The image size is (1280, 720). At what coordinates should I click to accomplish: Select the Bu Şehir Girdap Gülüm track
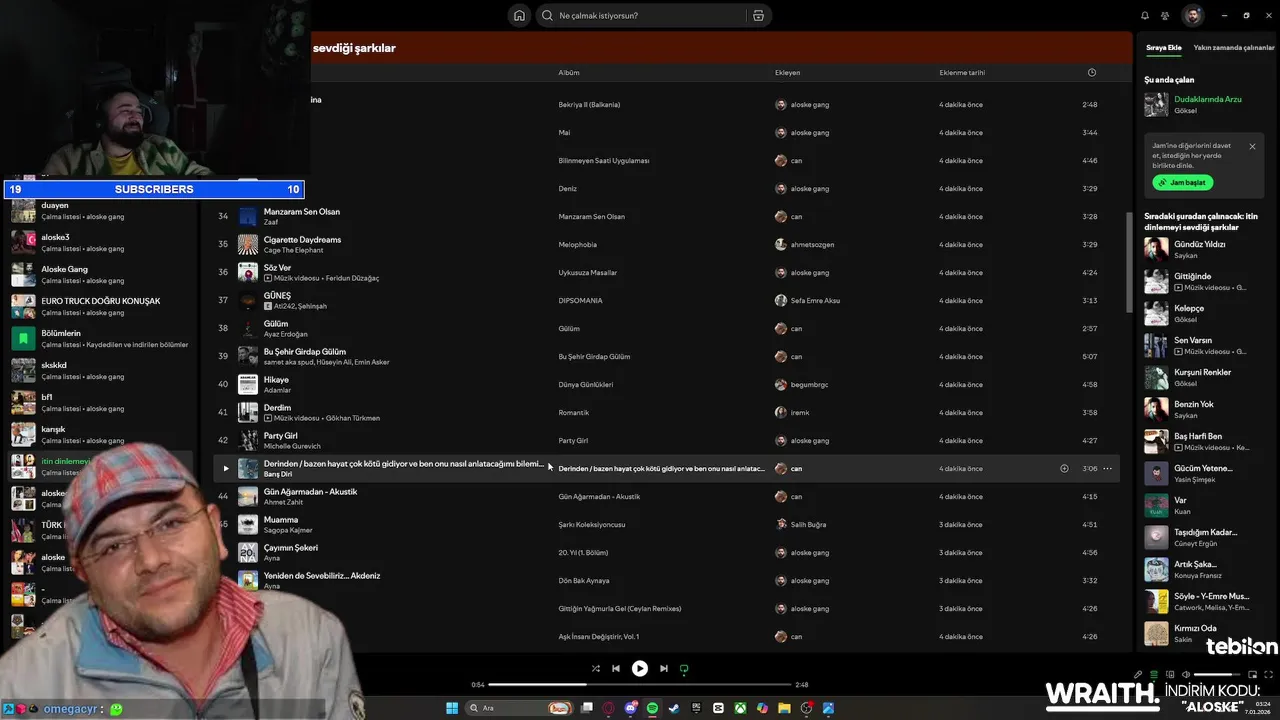point(305,352)
